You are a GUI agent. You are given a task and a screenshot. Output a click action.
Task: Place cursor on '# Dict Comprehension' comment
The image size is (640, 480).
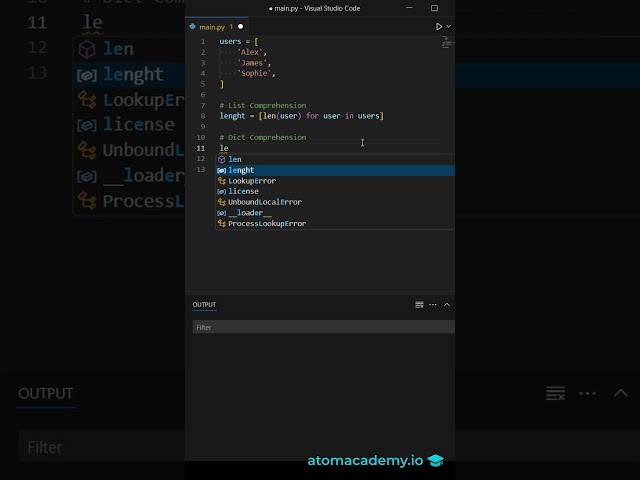pyautogui.click(x=263, y=138)
